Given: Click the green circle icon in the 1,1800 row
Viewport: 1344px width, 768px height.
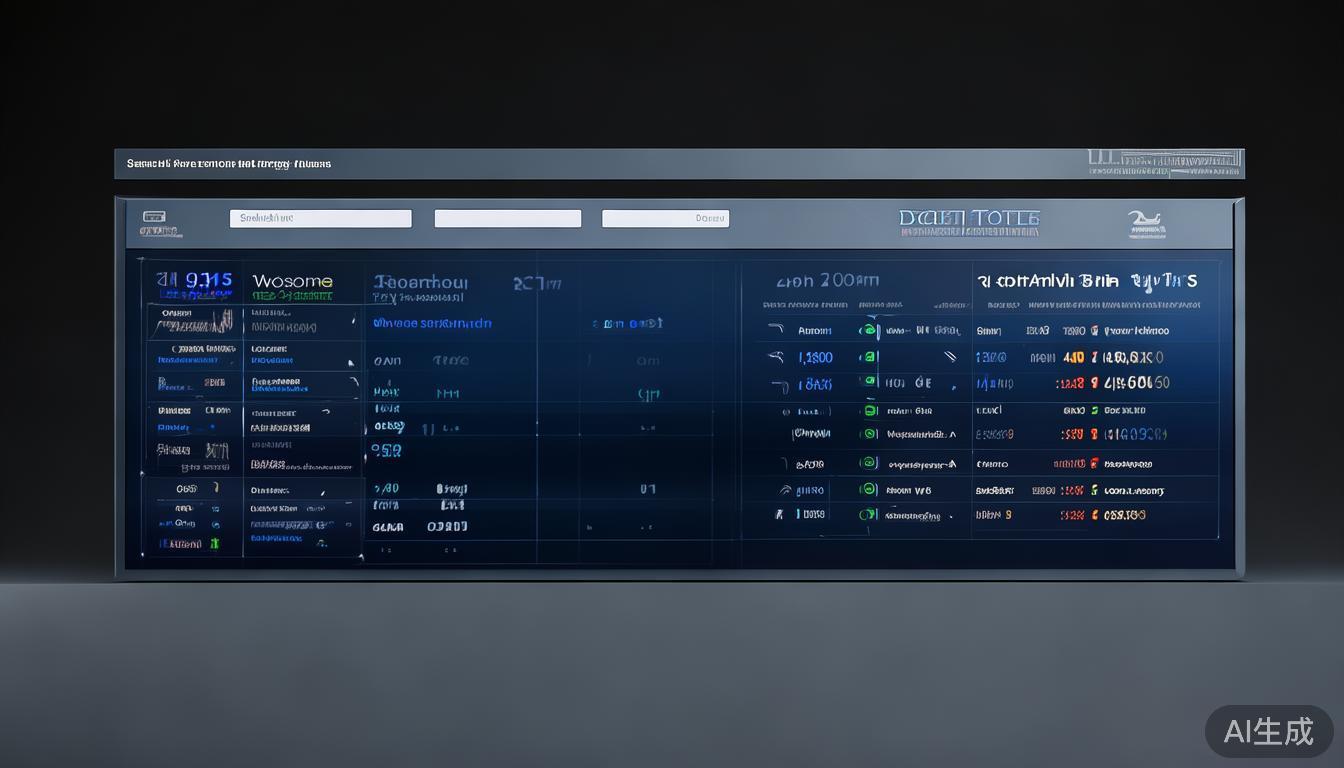Looking at the screenshot, I should 869,357.
